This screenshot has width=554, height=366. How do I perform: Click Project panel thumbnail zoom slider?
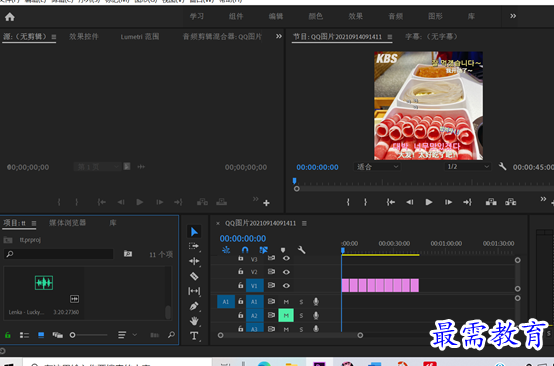[89, 335]
